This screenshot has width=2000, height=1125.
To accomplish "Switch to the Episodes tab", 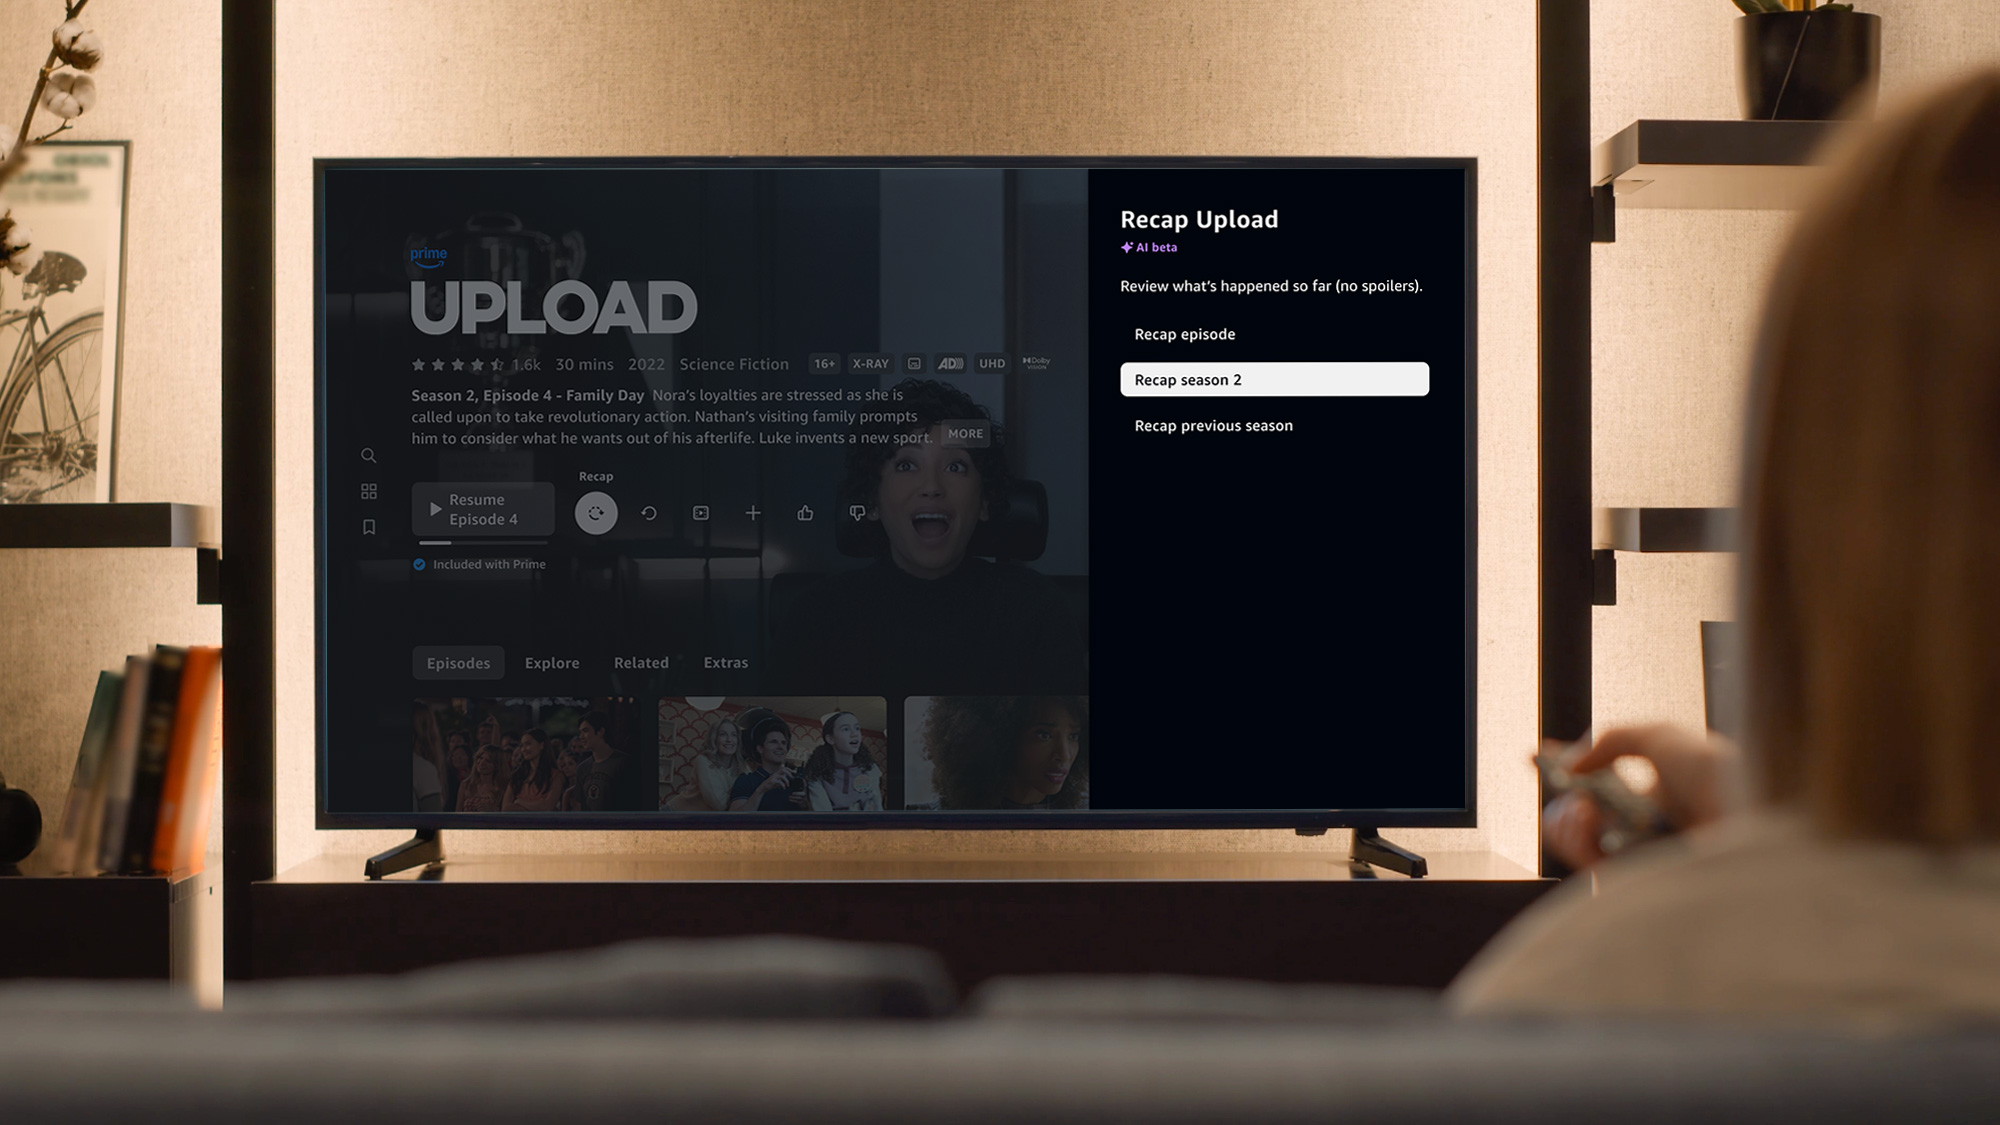I will click(x=457, y=662).
